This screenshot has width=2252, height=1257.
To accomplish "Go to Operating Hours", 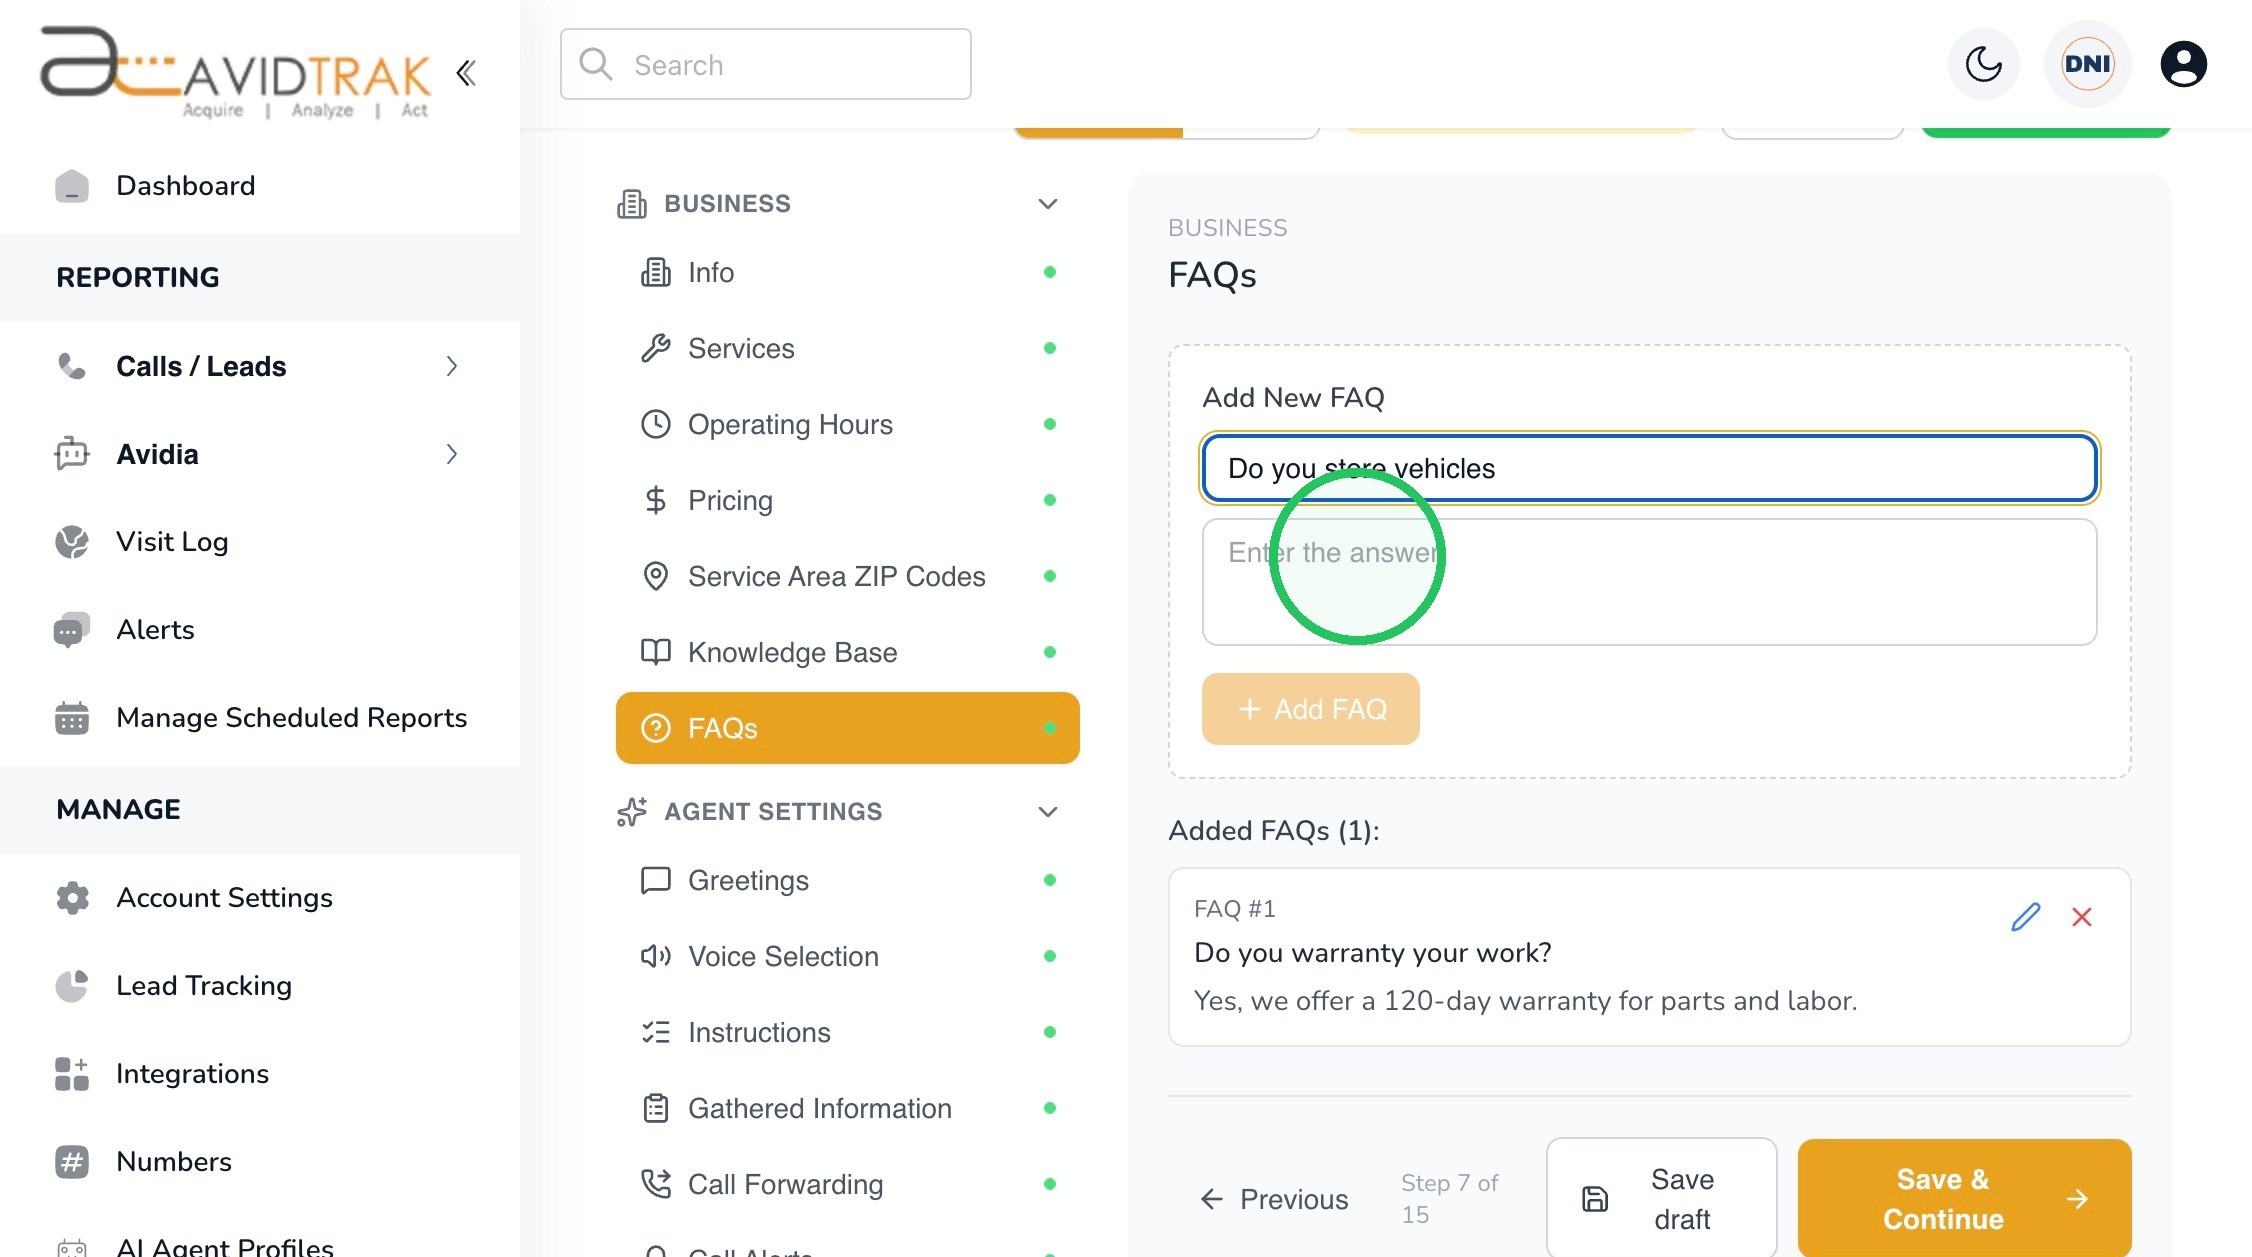I will [x=847, y=424].
